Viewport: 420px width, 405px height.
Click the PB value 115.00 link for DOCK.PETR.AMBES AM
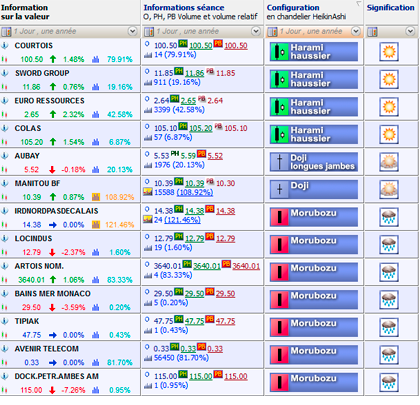pyautogui.click(x=236, y=377)
